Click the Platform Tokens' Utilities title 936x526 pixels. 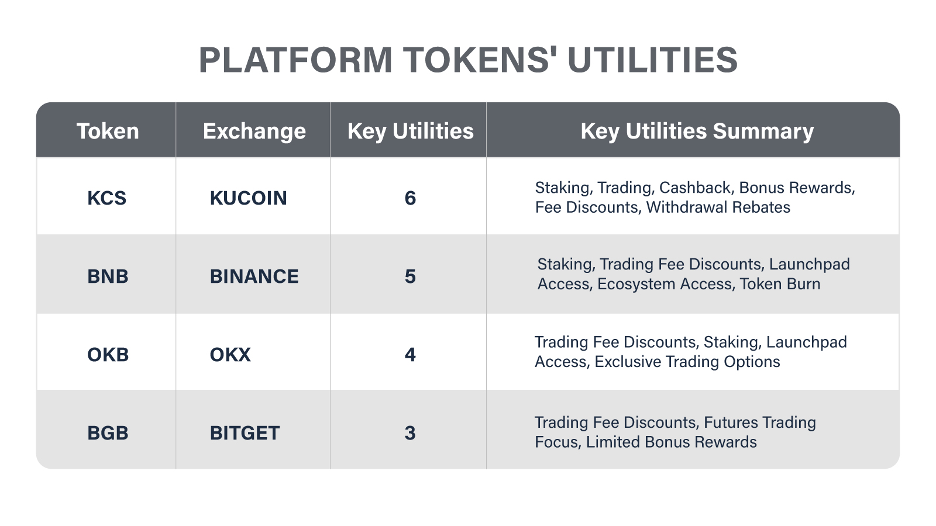468,60
